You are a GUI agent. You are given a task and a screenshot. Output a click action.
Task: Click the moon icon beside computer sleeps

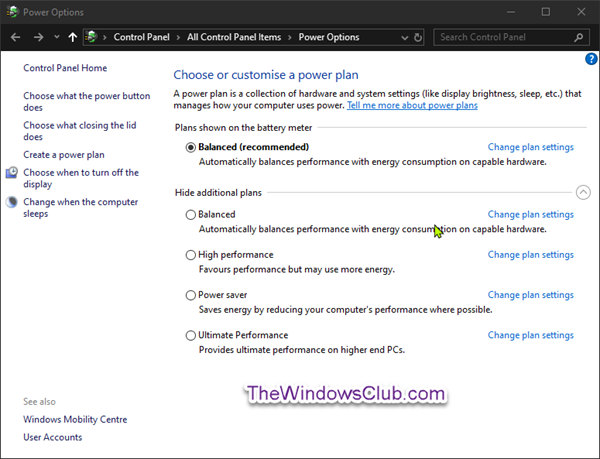click(x=11, y=202)
